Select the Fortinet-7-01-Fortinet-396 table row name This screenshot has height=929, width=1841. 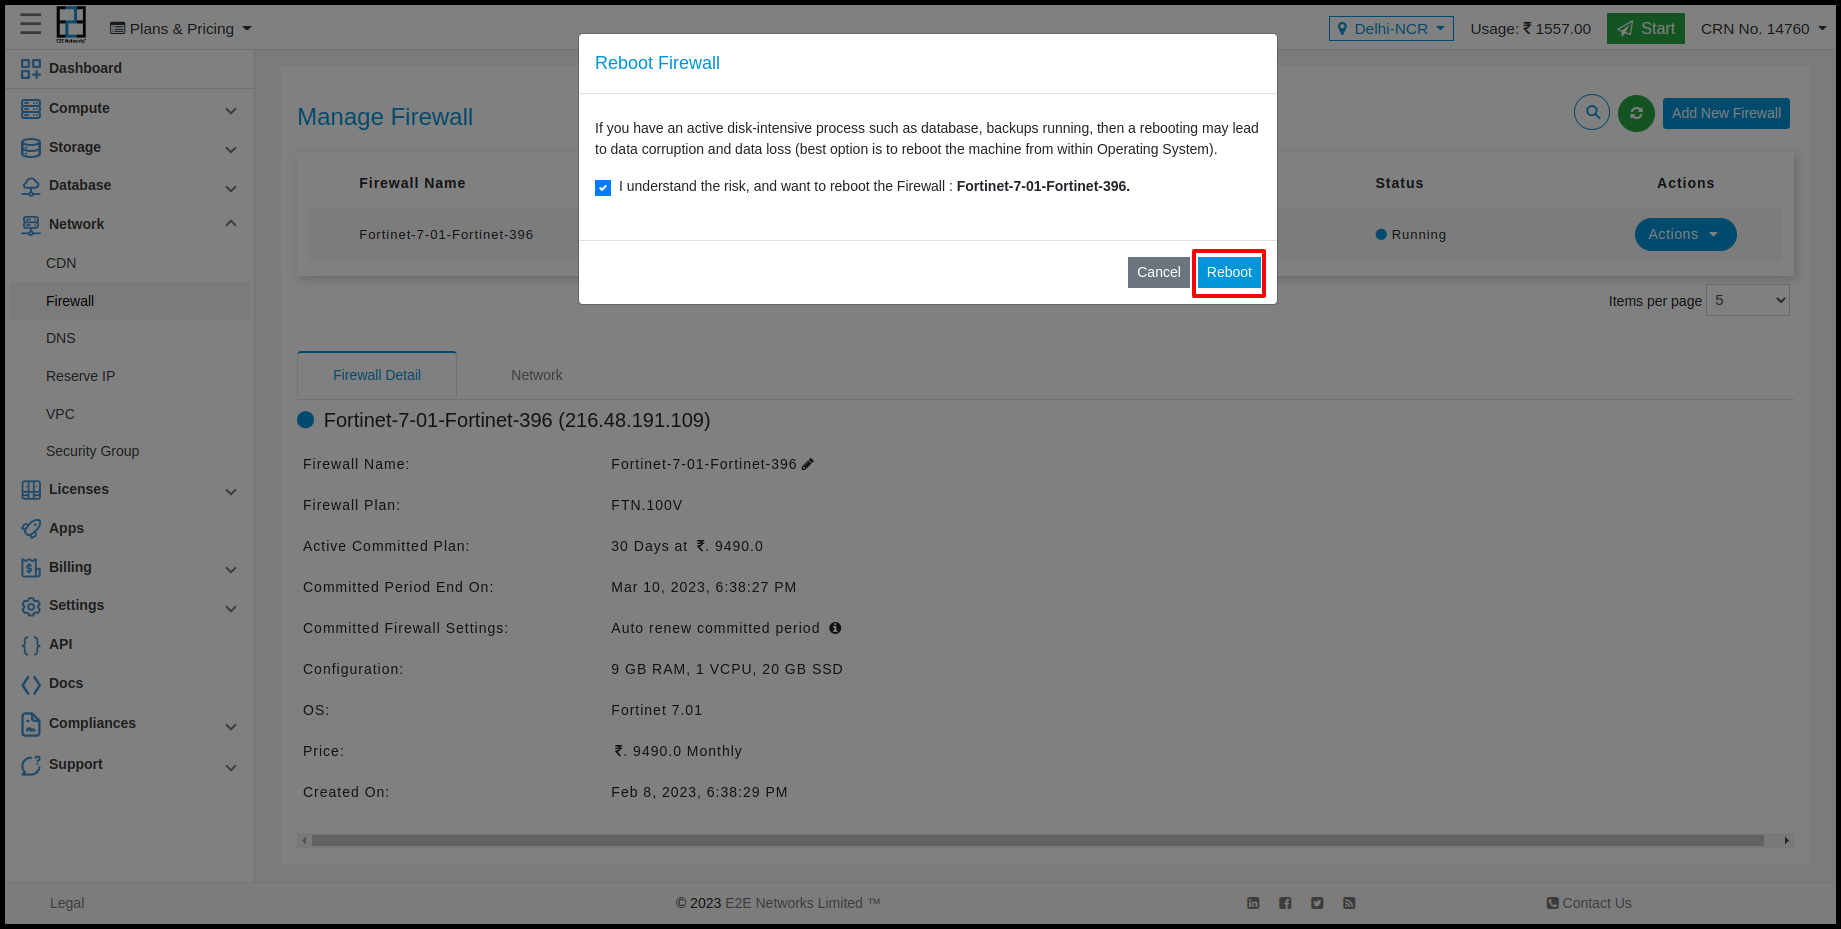(x=446, y=235)
